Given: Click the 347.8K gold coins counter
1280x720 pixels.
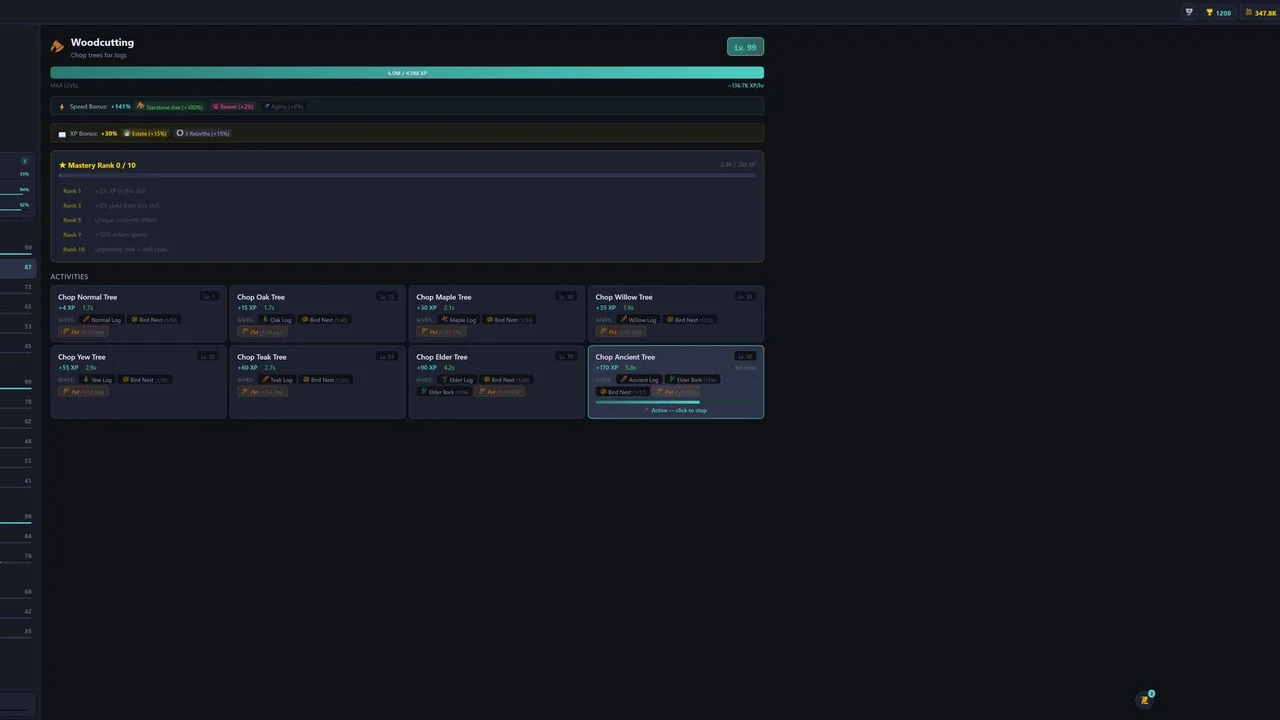Looking at the screenshot, I should [1260, 13].
